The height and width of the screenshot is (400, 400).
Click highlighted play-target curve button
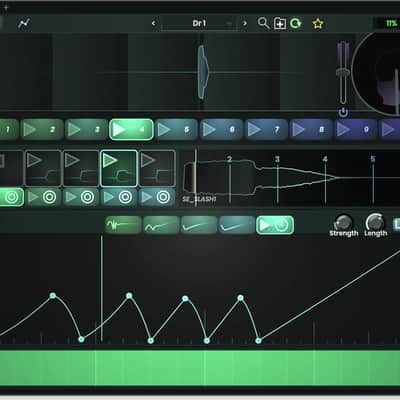coord(275,225)
